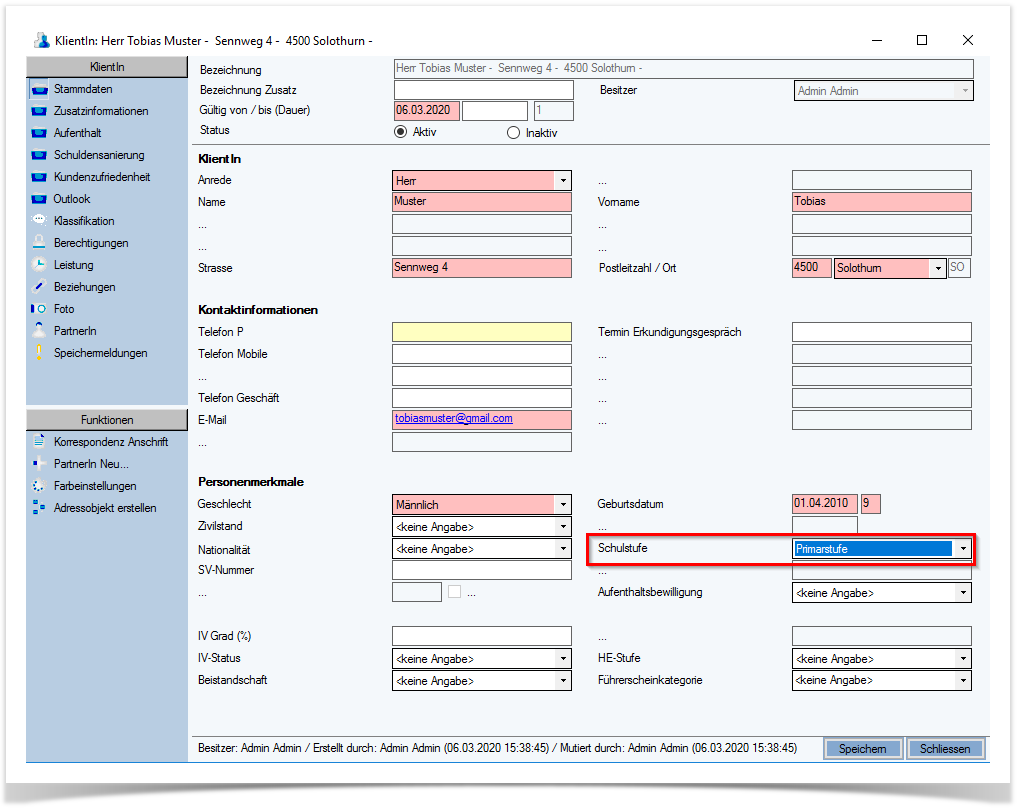Click the Adressobjekt erstellen icon
1024x812 pixels.
pos(39,507)
